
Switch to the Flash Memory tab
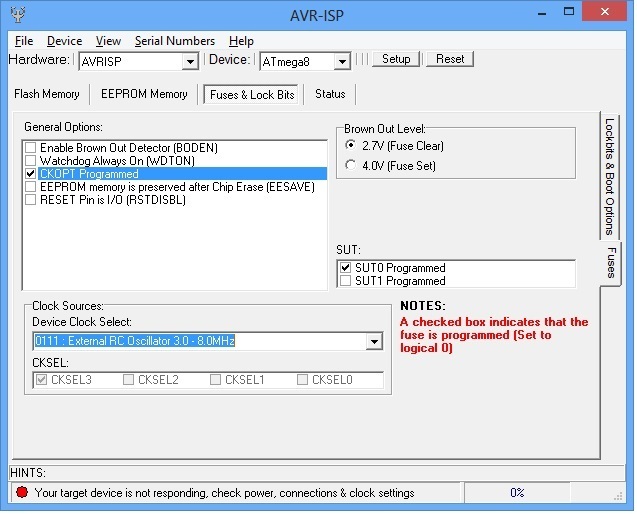(x=47, y=94)
